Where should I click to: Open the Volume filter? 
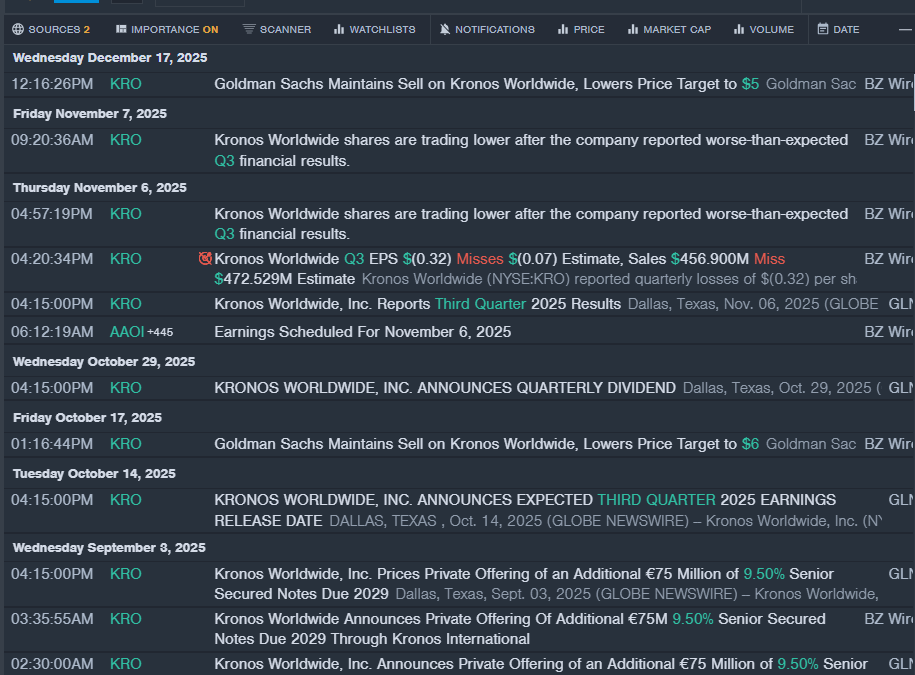[x=764, y=29]
